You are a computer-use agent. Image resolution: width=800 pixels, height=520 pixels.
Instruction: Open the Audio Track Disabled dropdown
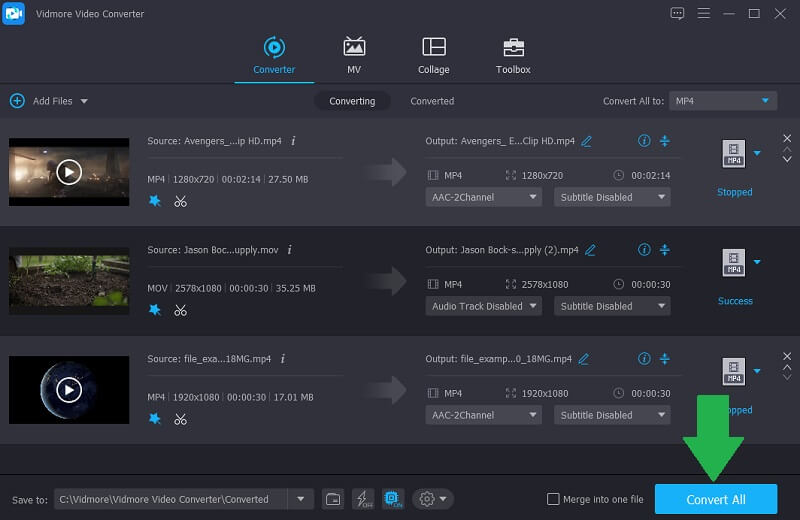point(484,306)
